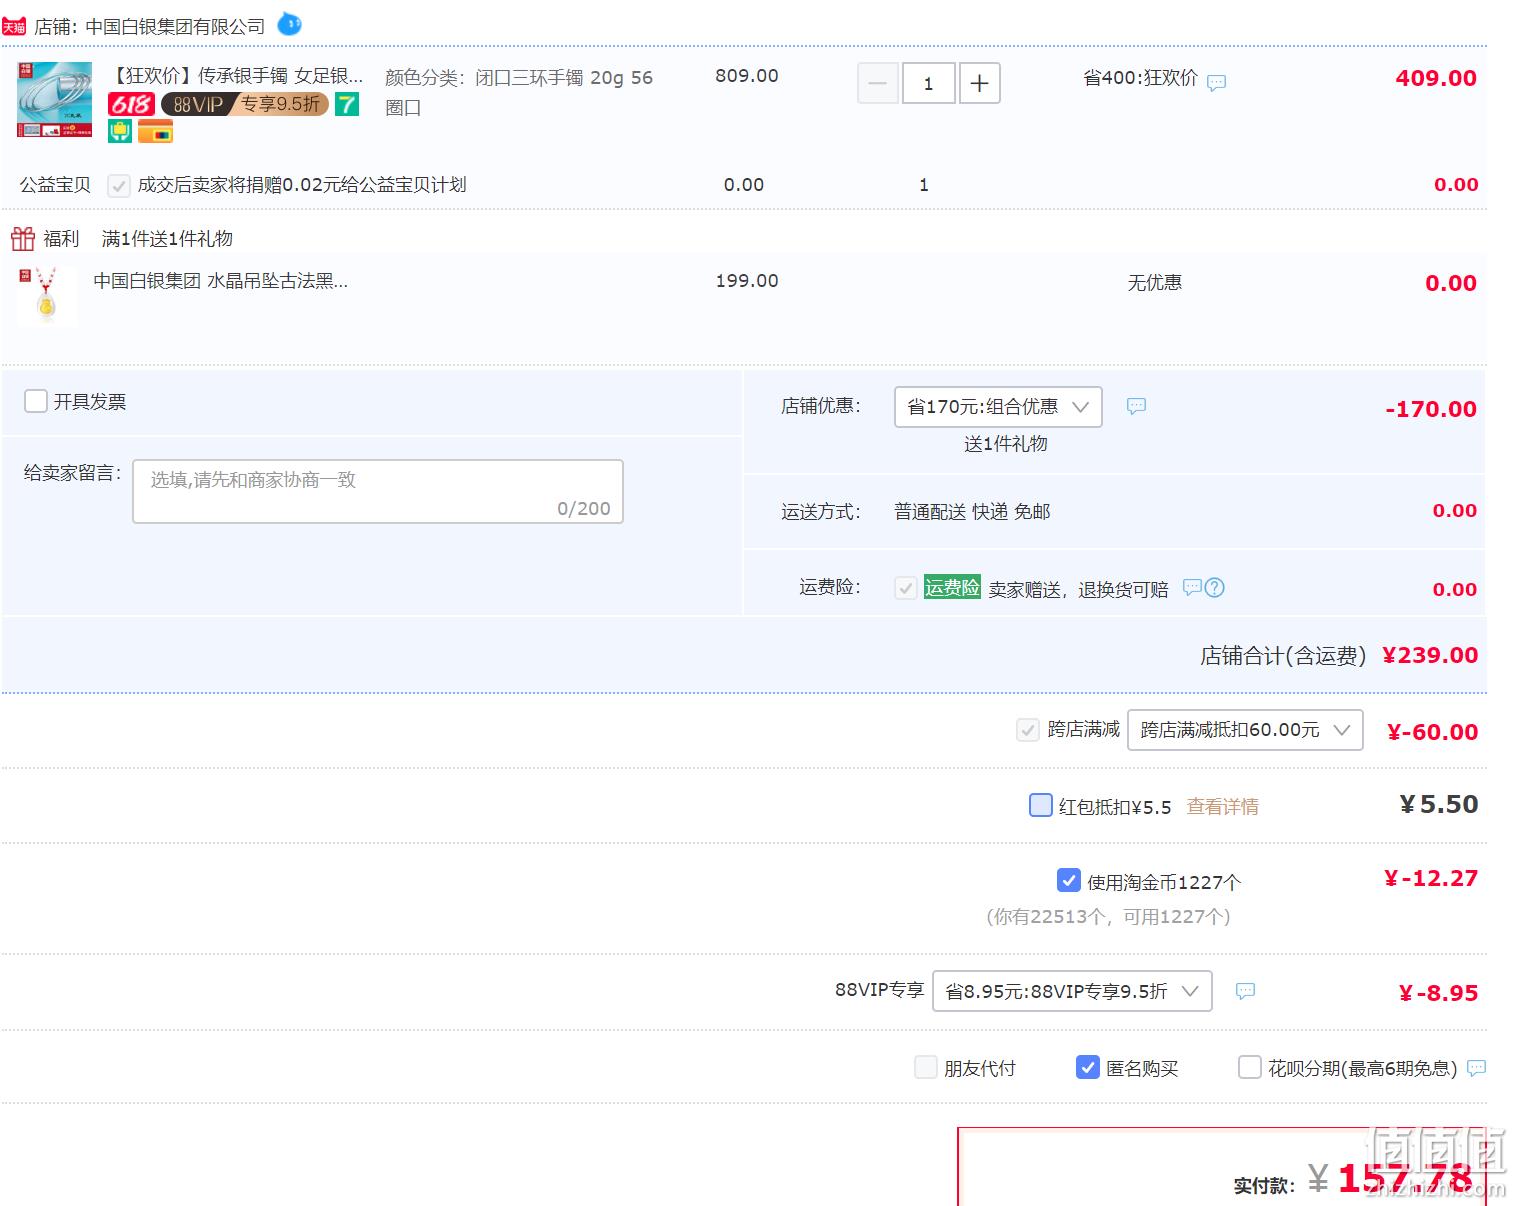Click (你有22513个，可用1227个) coin balance text
The width and height of the screenshot is (1515, 1206).
[x=1108, y=916]
